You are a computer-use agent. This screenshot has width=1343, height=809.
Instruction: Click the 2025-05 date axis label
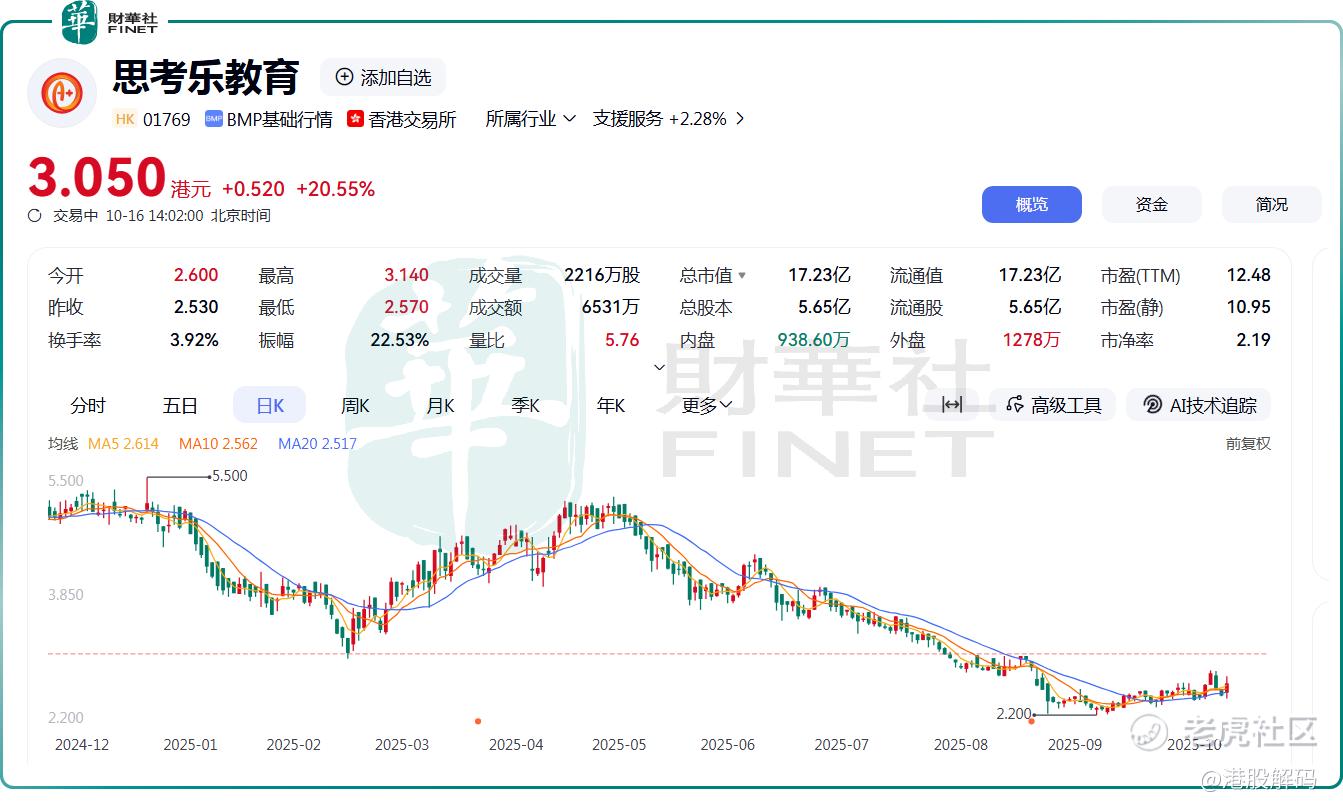tap(619, 745)
